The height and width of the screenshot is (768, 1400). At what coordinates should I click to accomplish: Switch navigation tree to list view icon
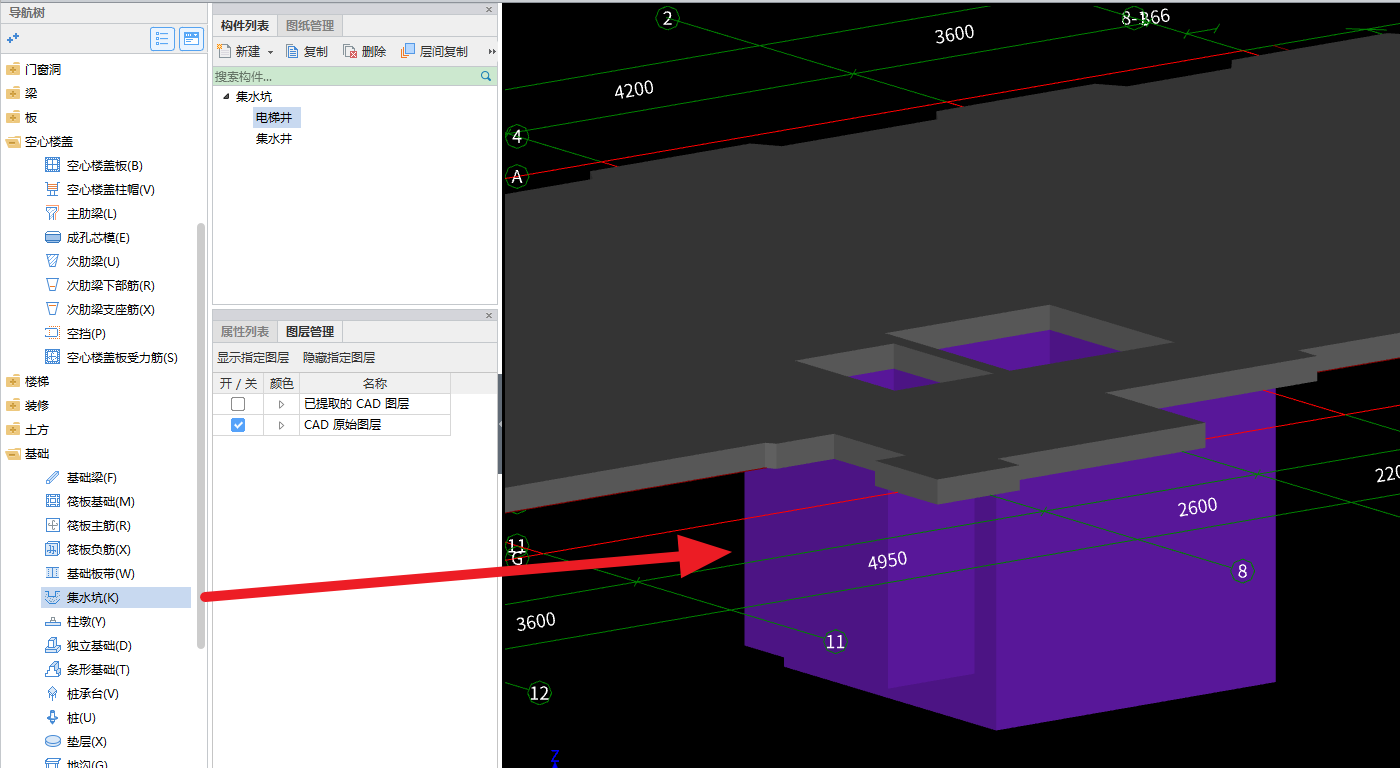pos(163,39)
